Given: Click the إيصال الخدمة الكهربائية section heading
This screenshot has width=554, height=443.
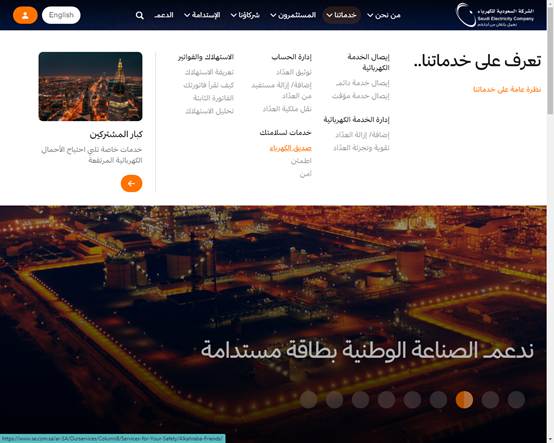Looking at the screenshot, I should 369,62.
